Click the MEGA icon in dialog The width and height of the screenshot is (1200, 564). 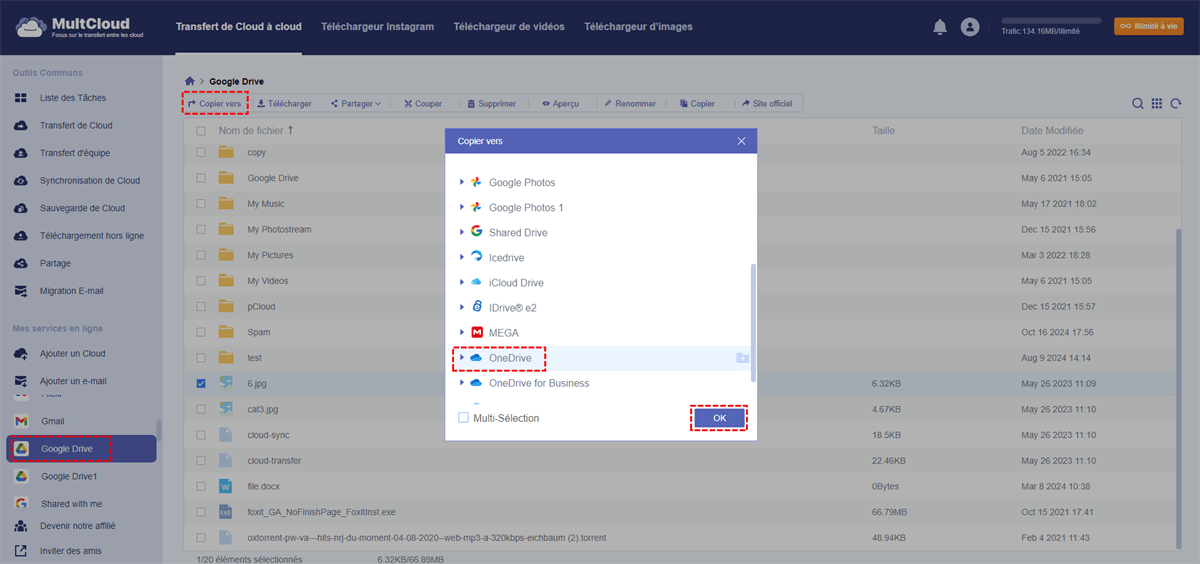(x=477, y=333)
